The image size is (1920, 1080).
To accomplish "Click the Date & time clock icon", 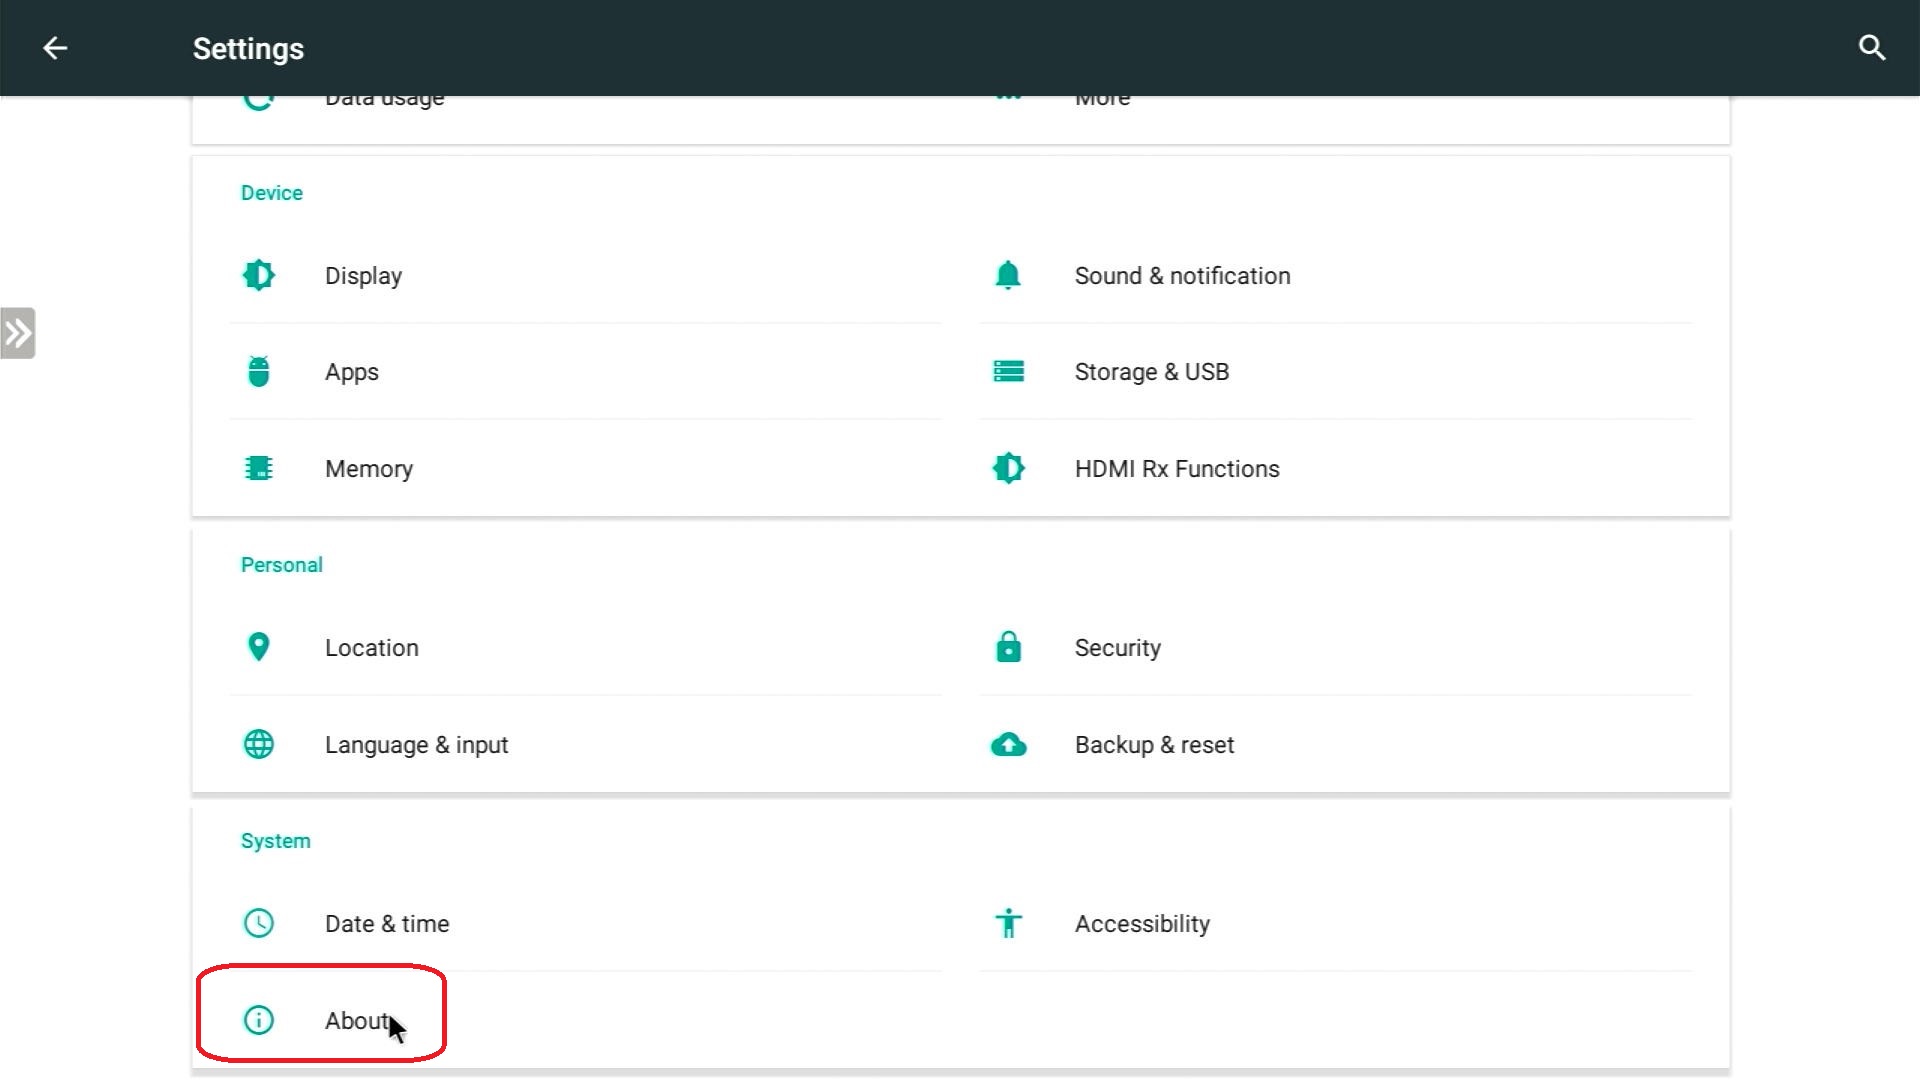I will tap(258, 923).
